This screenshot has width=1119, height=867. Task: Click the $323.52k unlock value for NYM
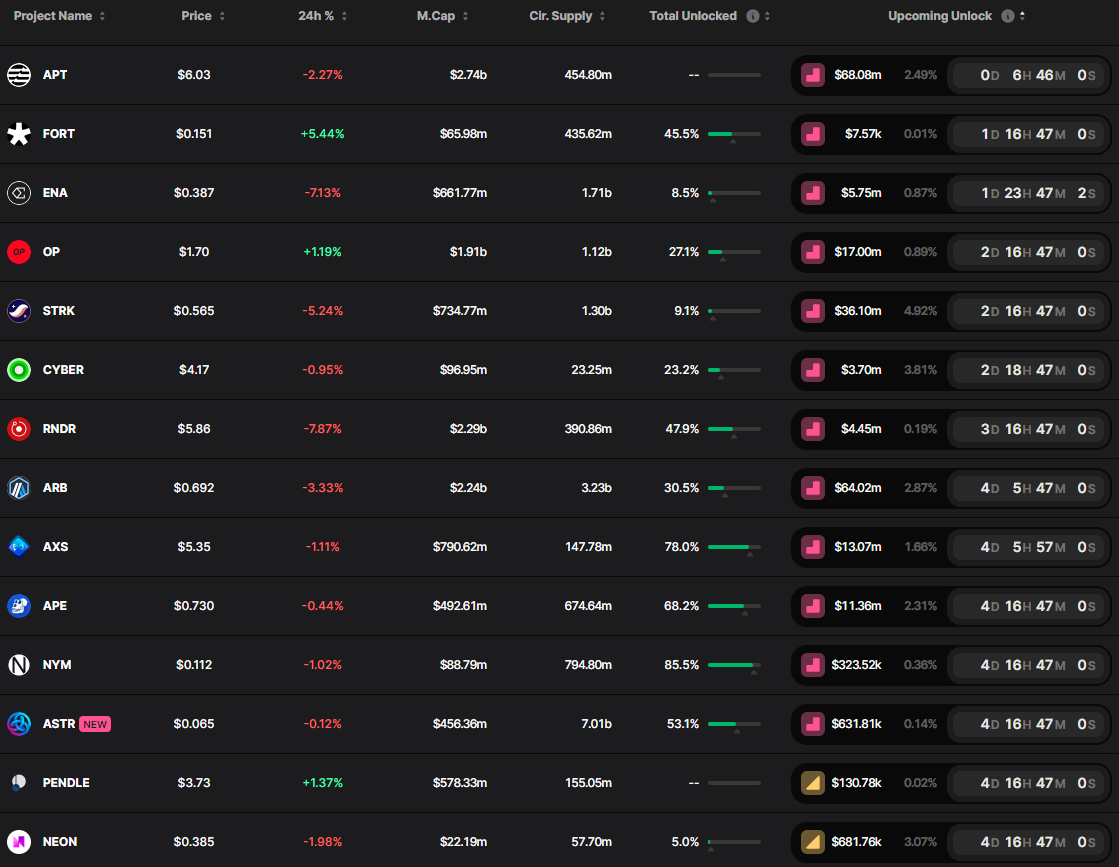click(x=856, y=665)
